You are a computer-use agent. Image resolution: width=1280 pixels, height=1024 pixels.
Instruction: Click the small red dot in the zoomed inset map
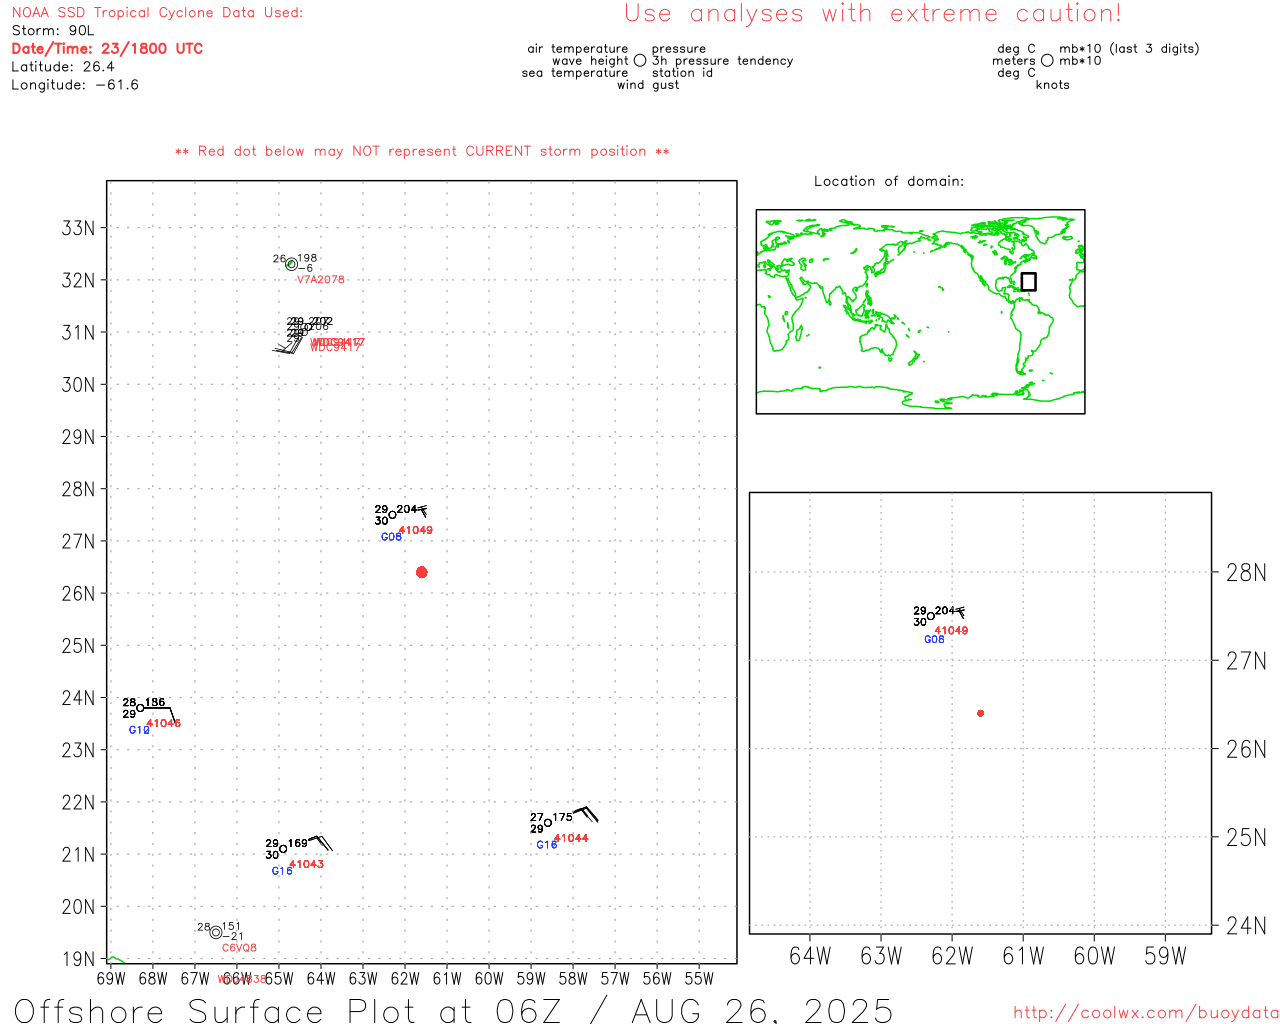click(x=980, y=713)
